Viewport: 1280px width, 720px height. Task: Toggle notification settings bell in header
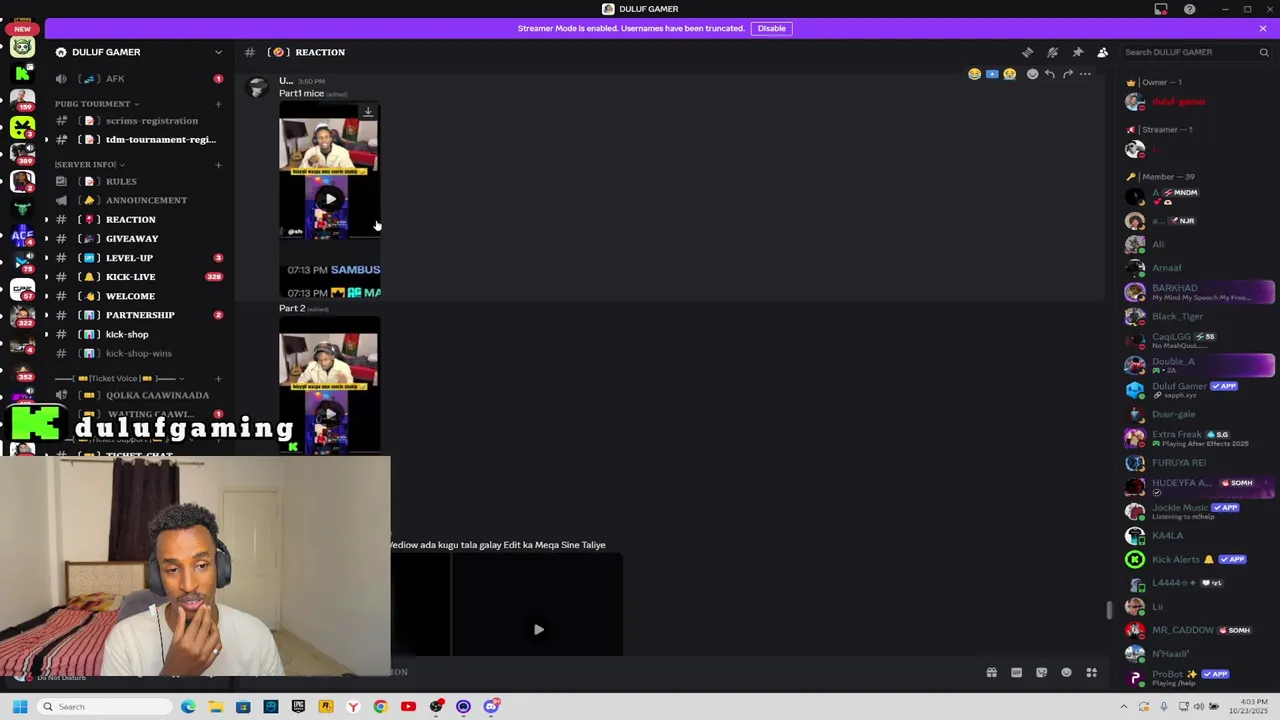[1052, 52]
